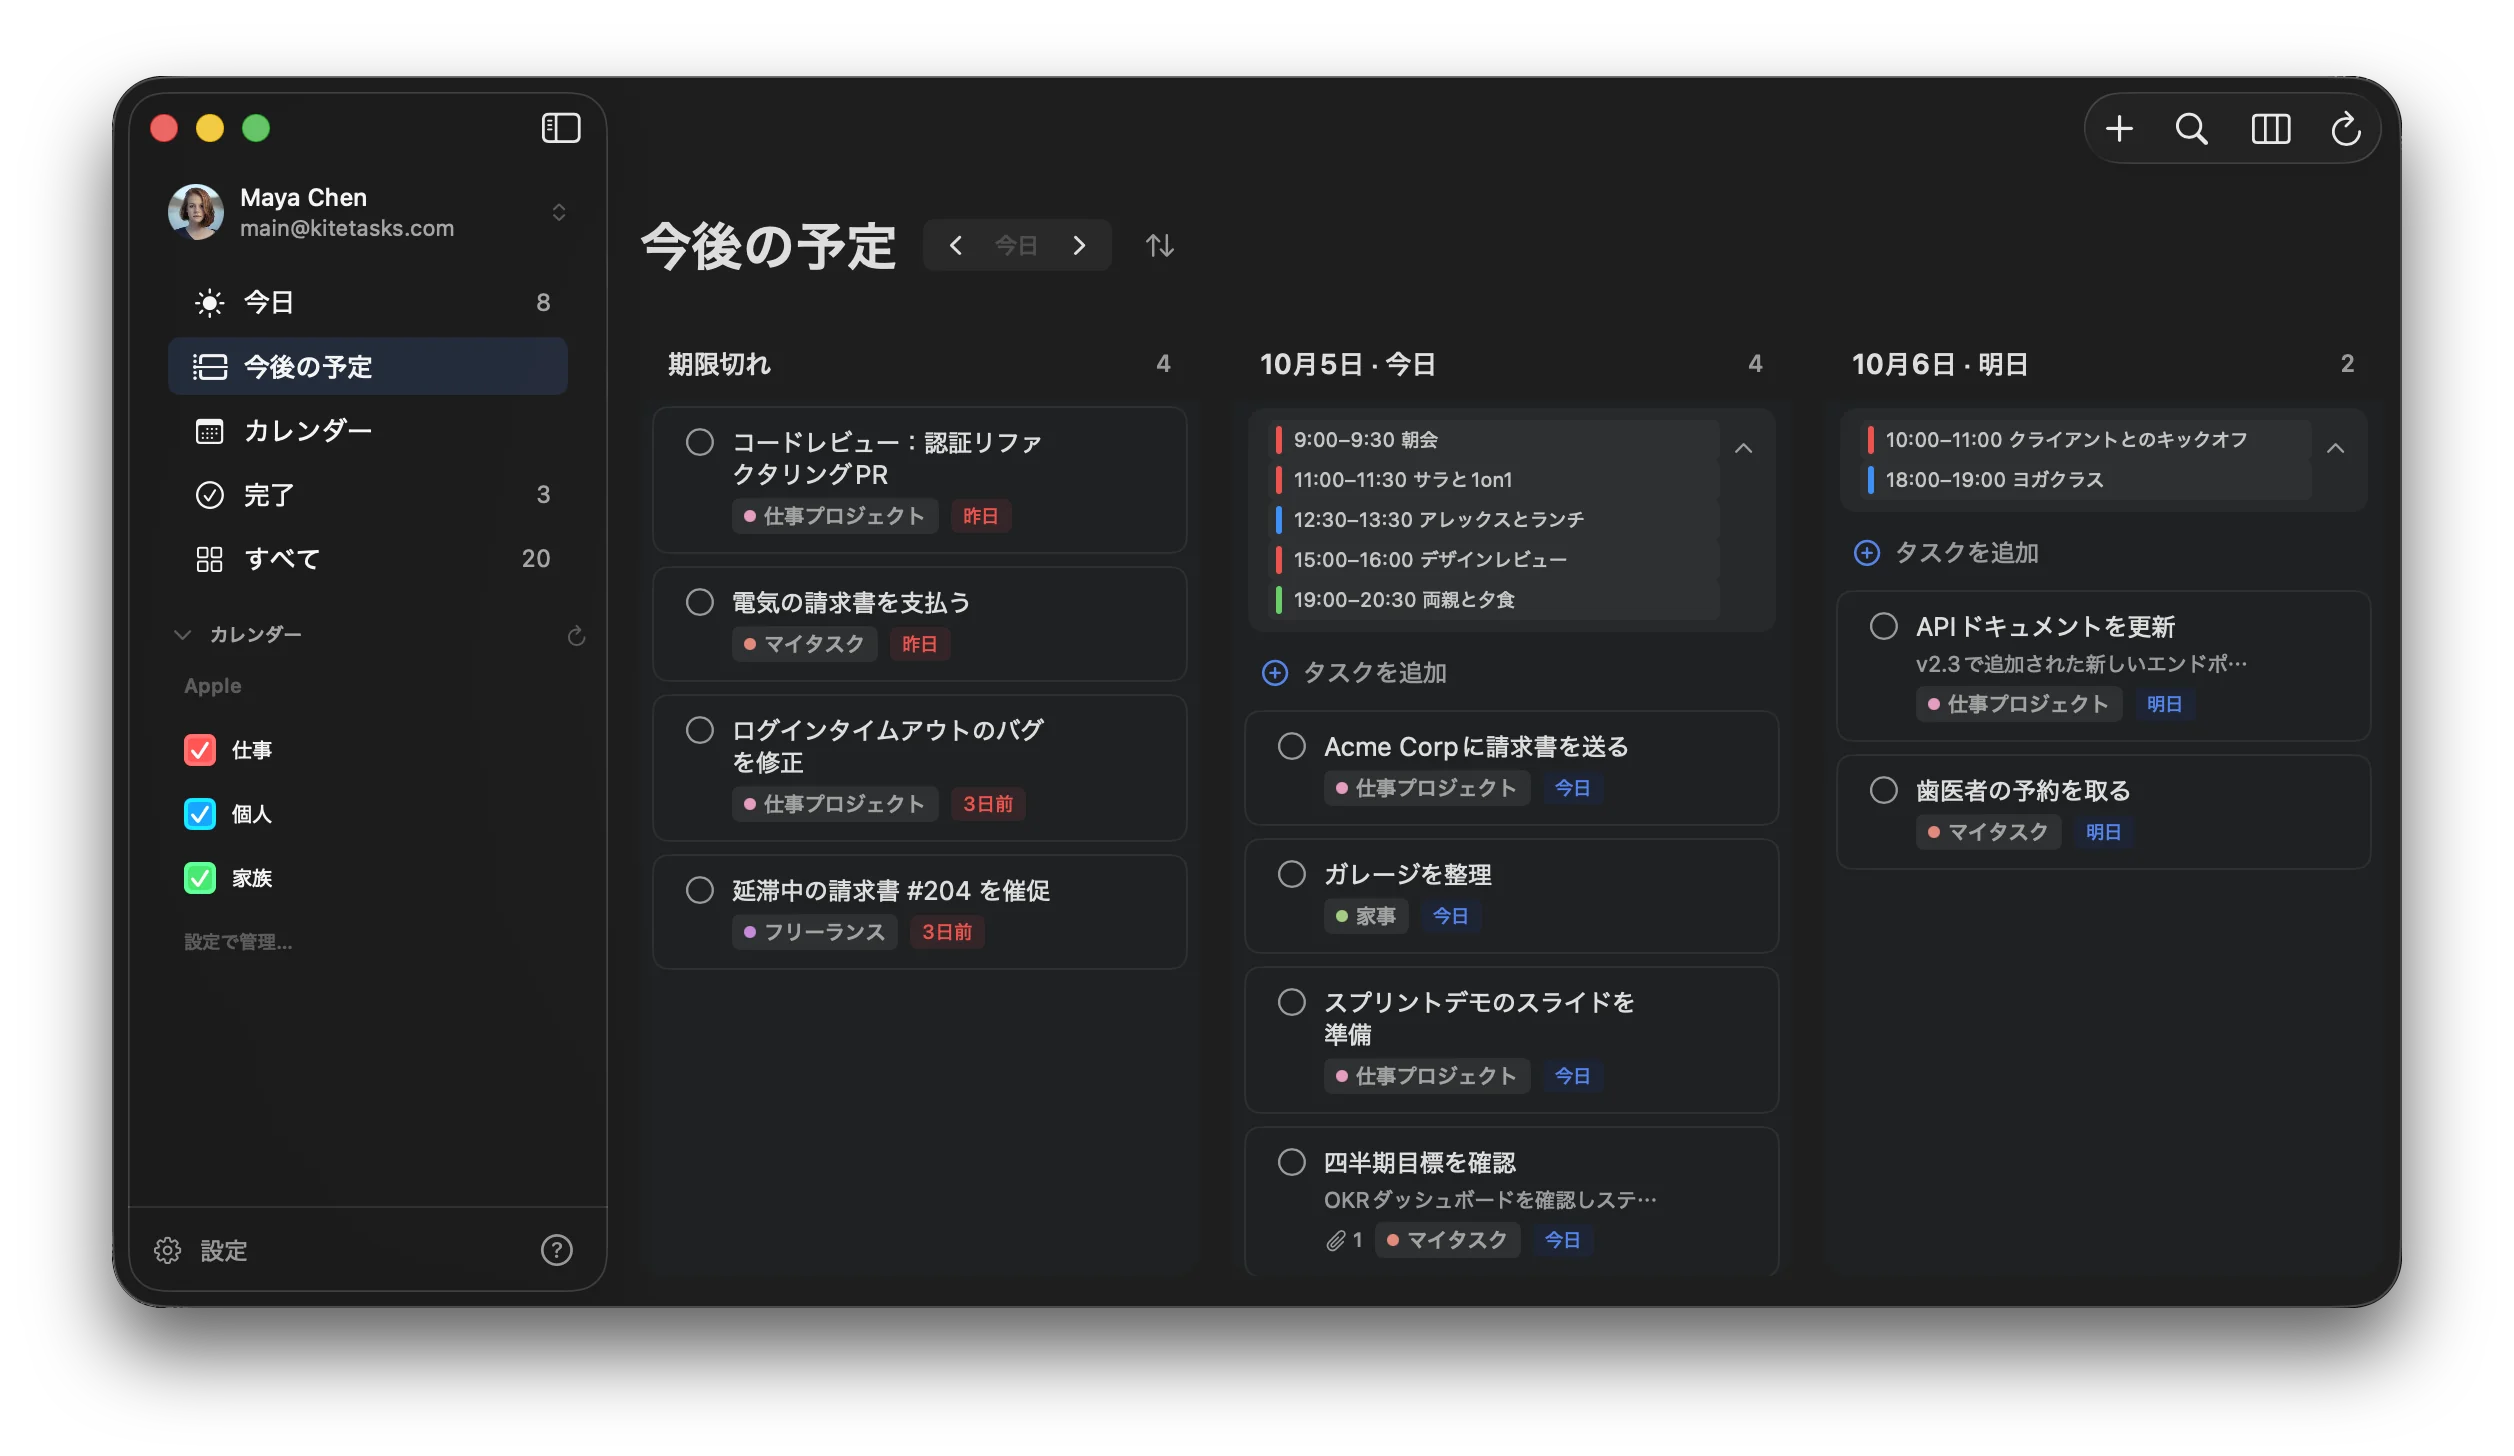The width and height of the screenshot is (2514, 1456).
Task: Show すべて tasks in sidebar
Action: point(368,558)
